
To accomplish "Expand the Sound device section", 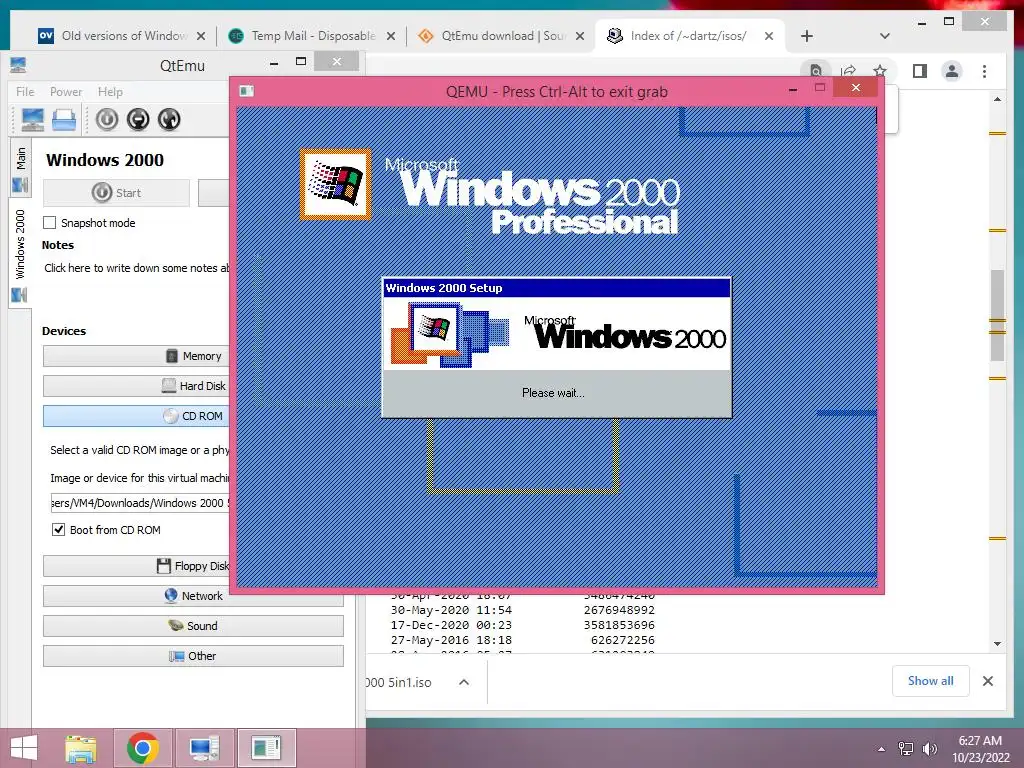I will point(193,626).
